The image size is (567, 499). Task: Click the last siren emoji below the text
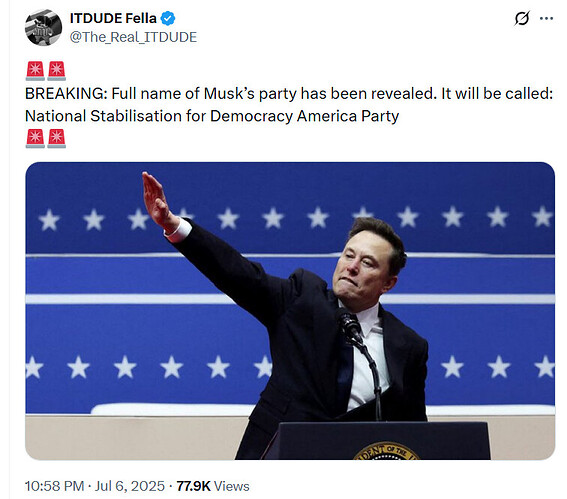57,138
